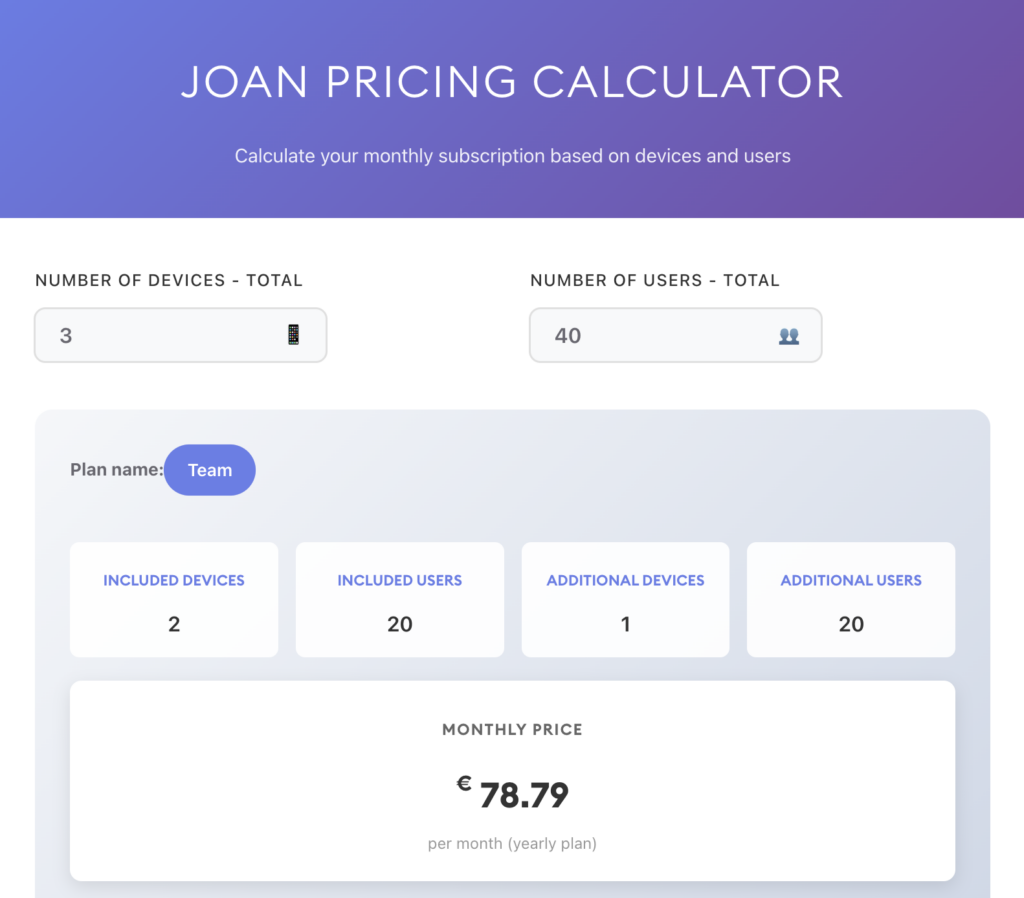
Task: Select the ADDITIONAL USERS card
Action: pos(850,599)
